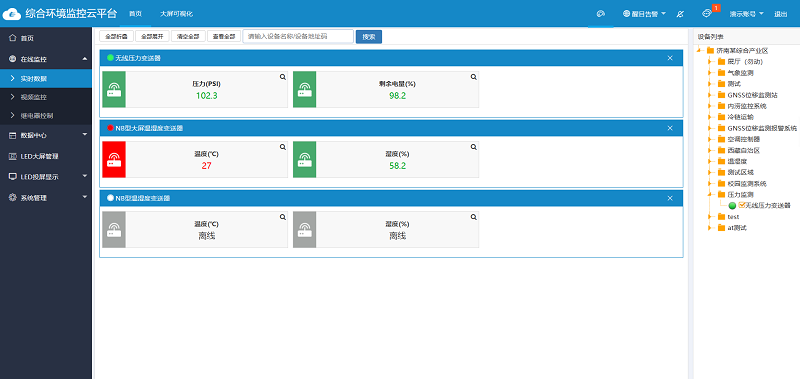The image size is (800, 379).
Task: Click magnifier icon on 剩余电量(%) card
Action: point(473,77)
